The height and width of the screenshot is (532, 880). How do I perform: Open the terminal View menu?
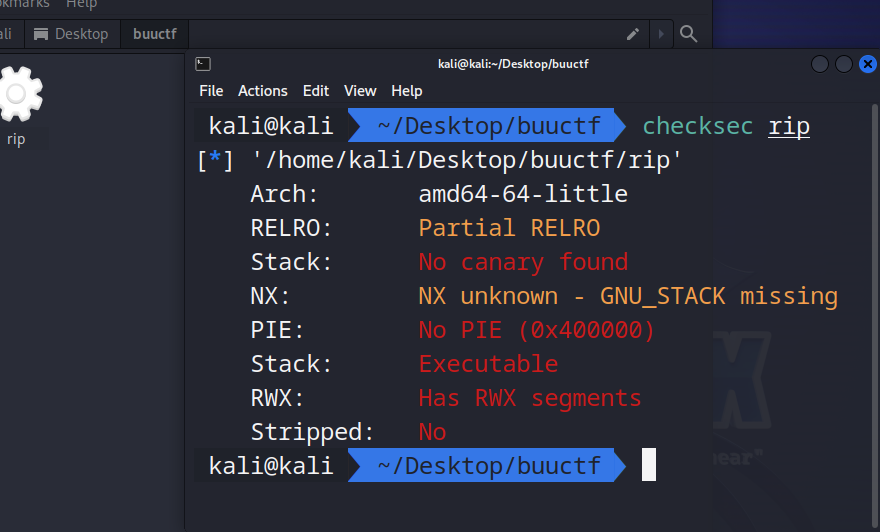360,91
